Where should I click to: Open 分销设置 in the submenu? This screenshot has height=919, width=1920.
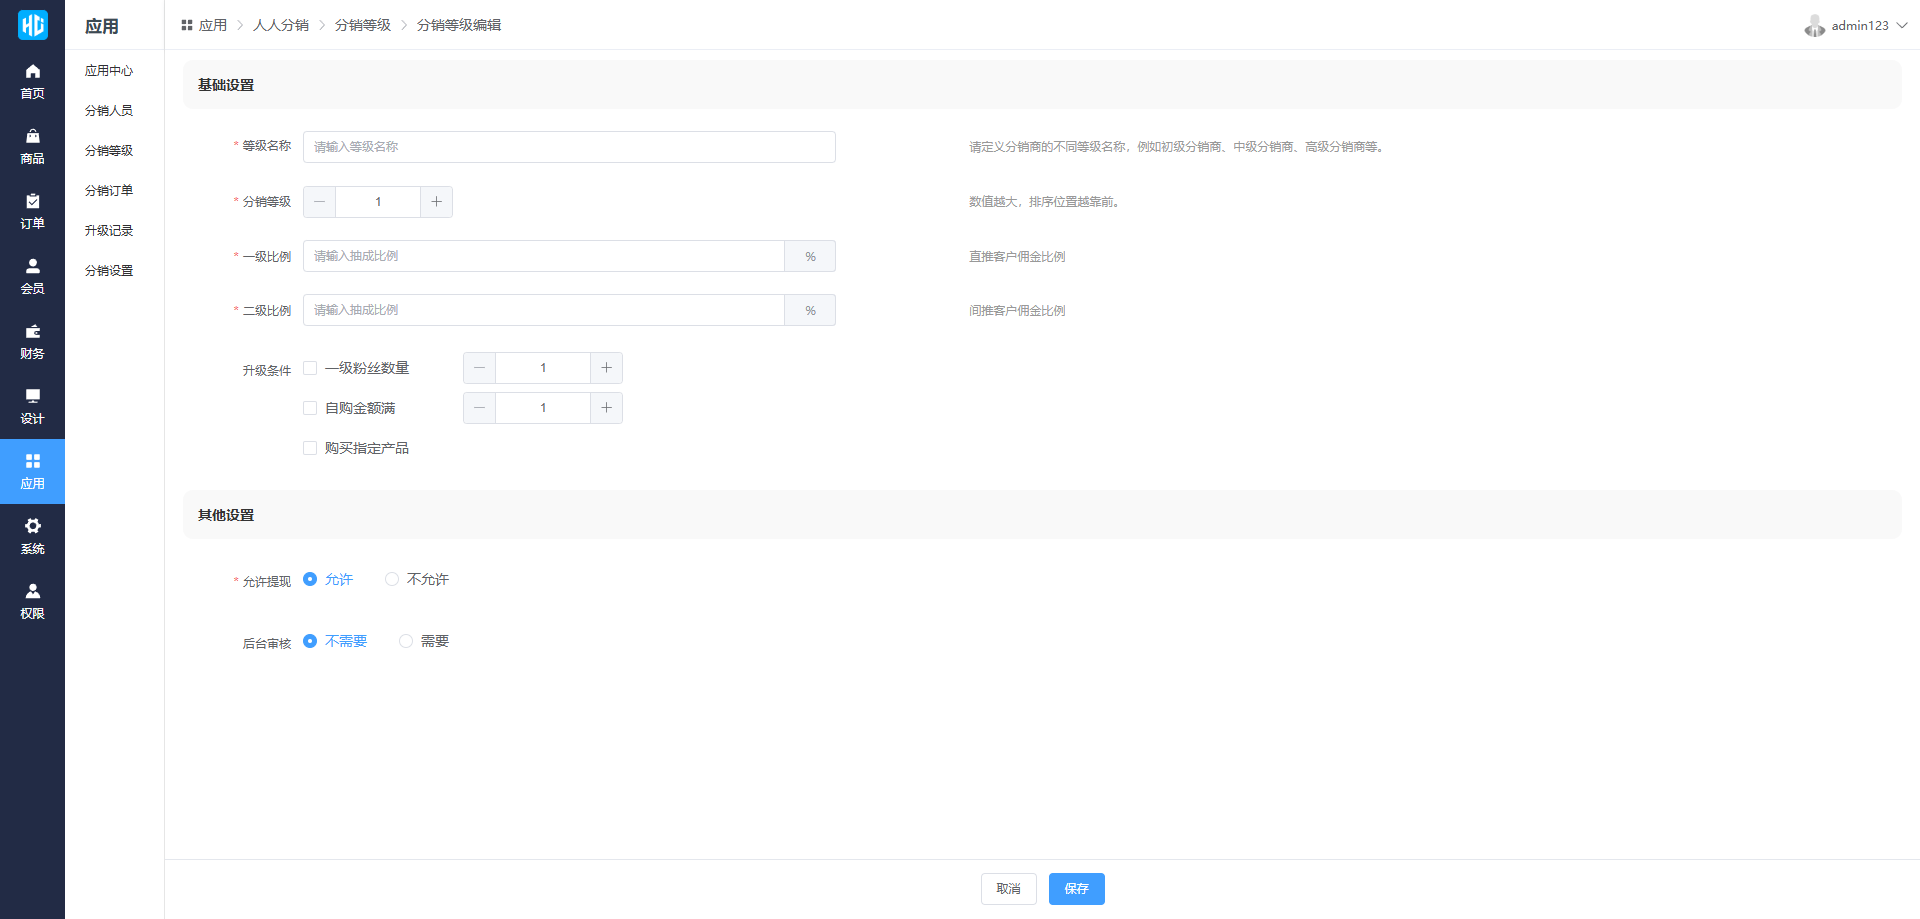(109, 271)
